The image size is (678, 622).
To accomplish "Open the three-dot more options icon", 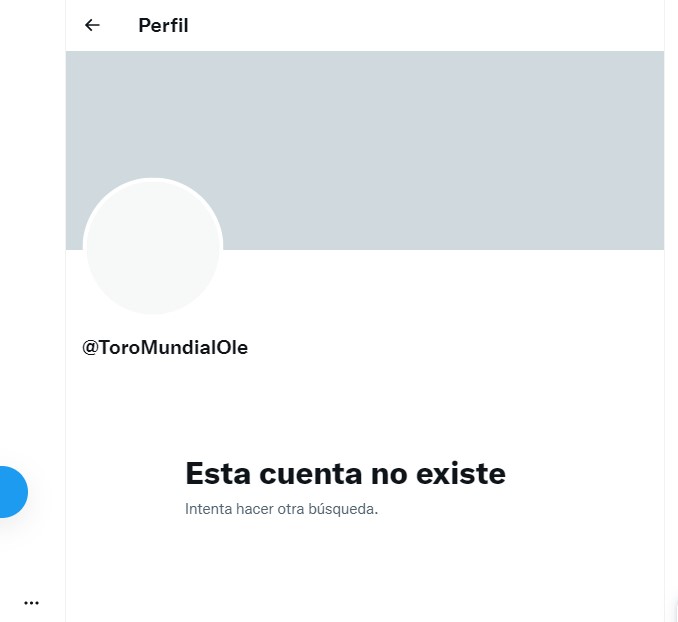I will (31, 603).
